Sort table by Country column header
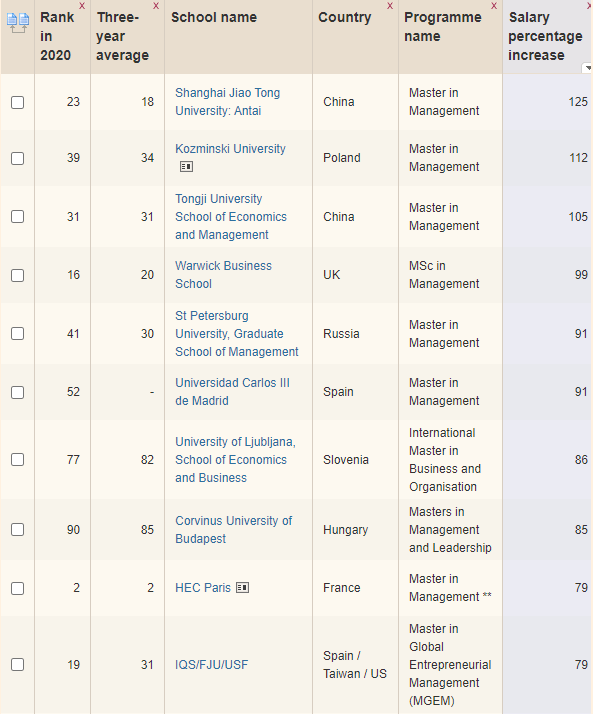This screenshot has height=714, width=593. coord(344,17)
